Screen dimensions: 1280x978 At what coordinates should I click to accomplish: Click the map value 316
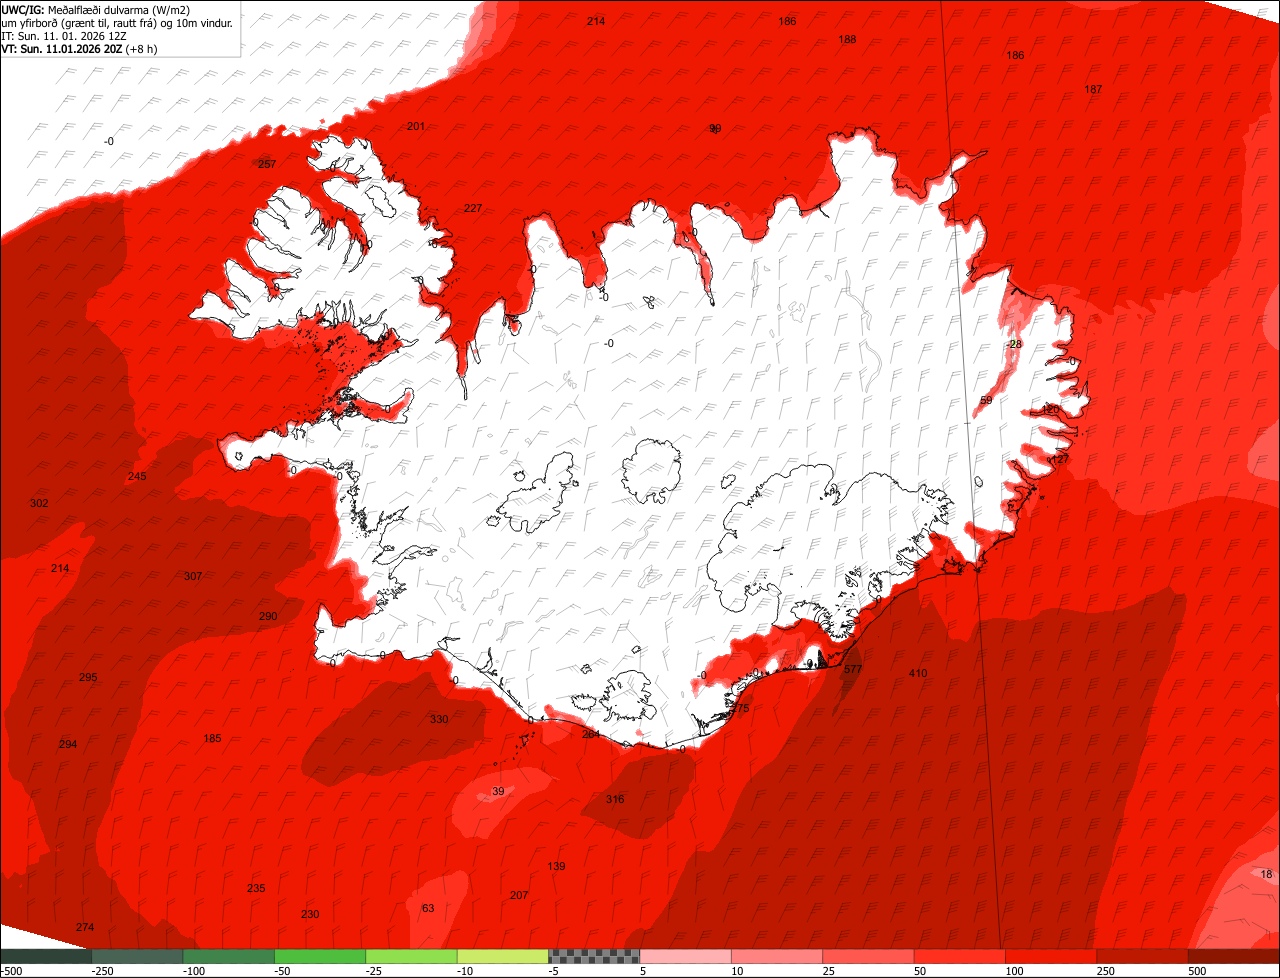pos(615,799)
